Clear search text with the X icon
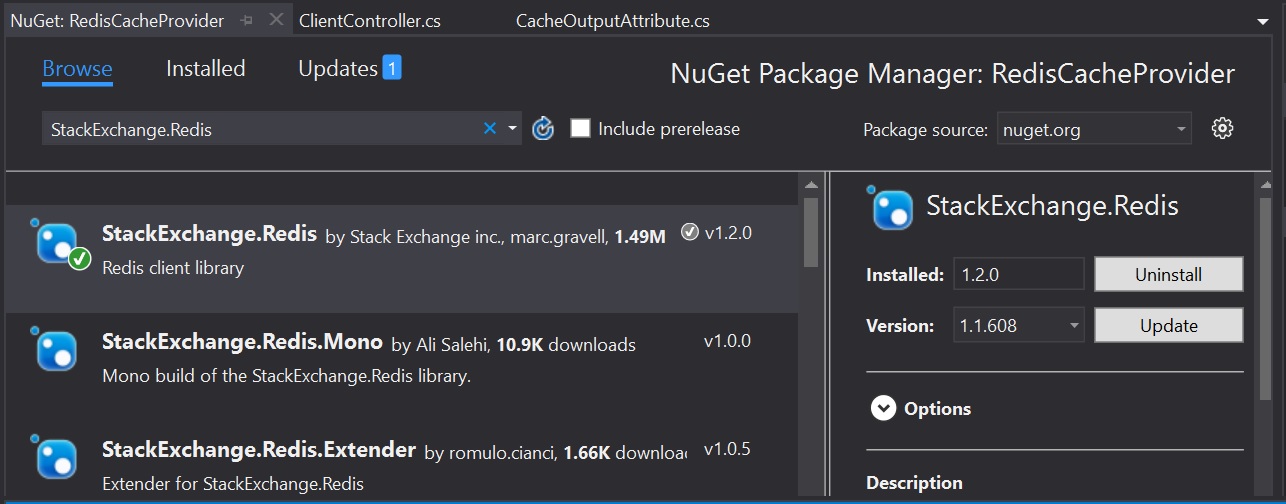 tap(490, 128)
